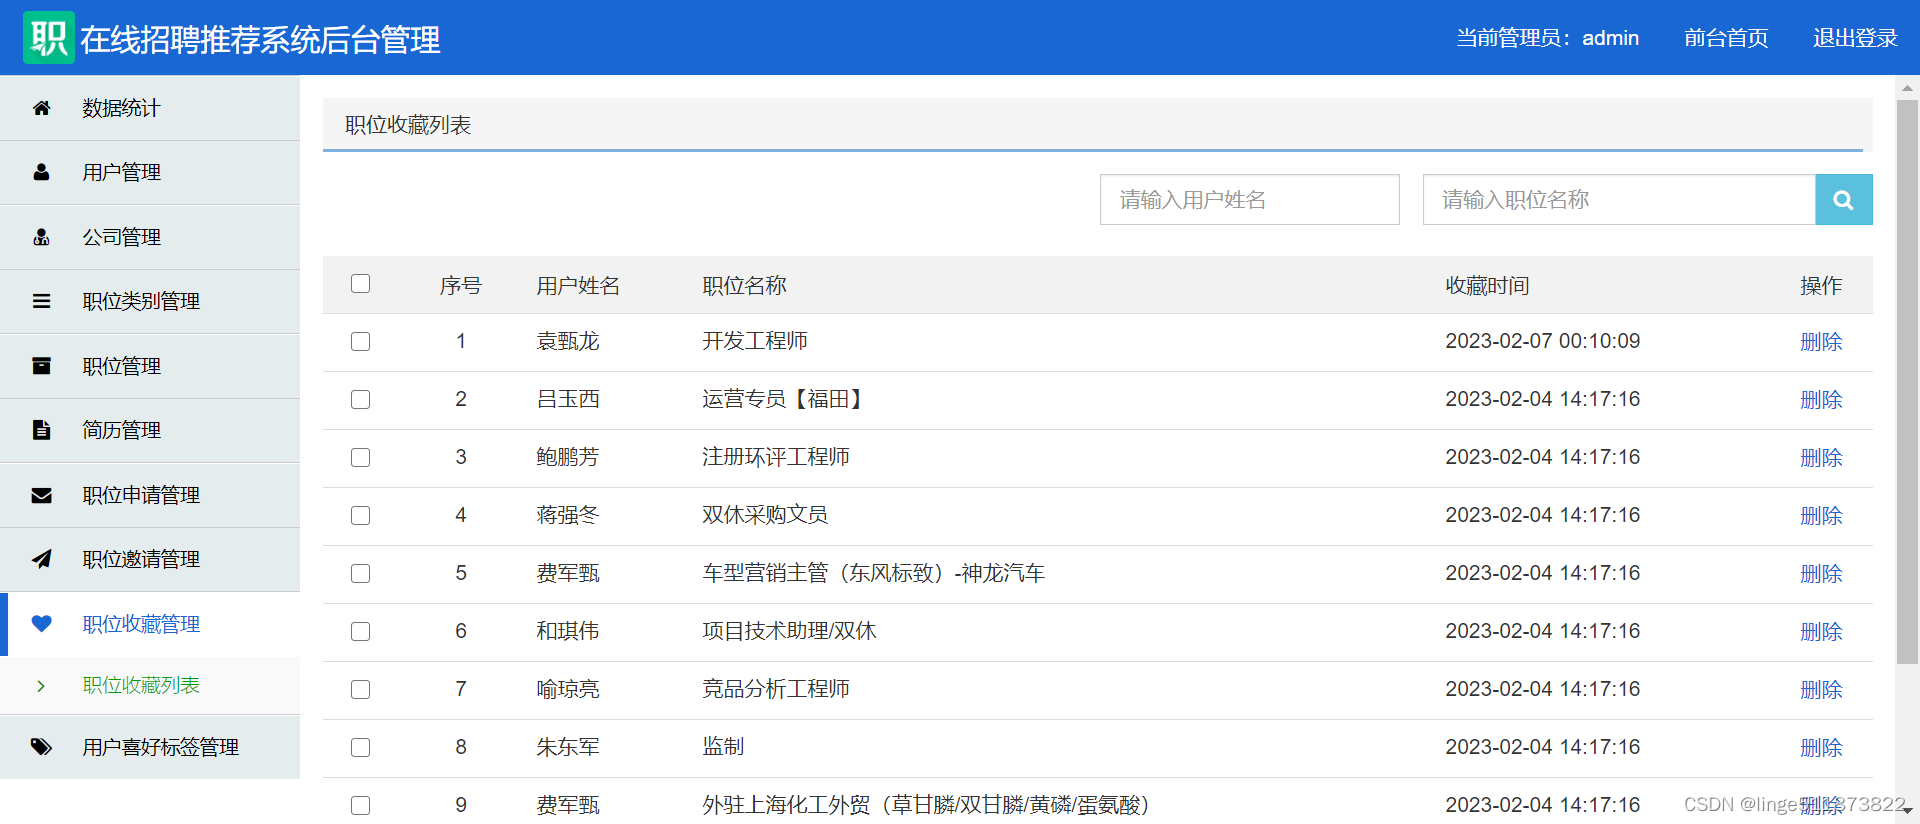Click 退出登录 to log out
The height and width of the screenshot is (824, 1920).
point(1855,38)
